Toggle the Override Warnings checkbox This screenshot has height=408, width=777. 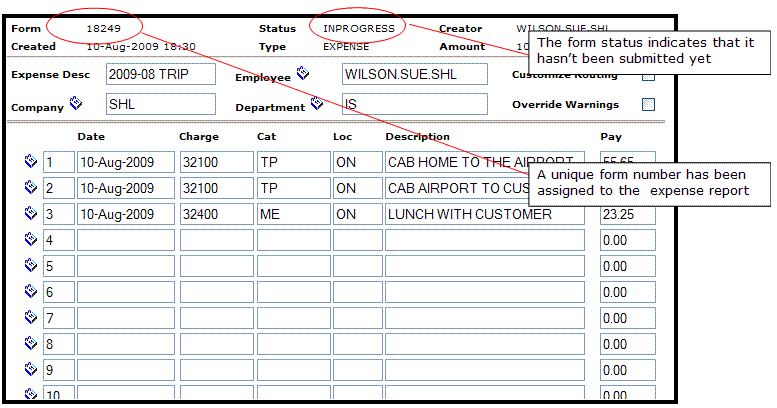click(x=648, y=104)
